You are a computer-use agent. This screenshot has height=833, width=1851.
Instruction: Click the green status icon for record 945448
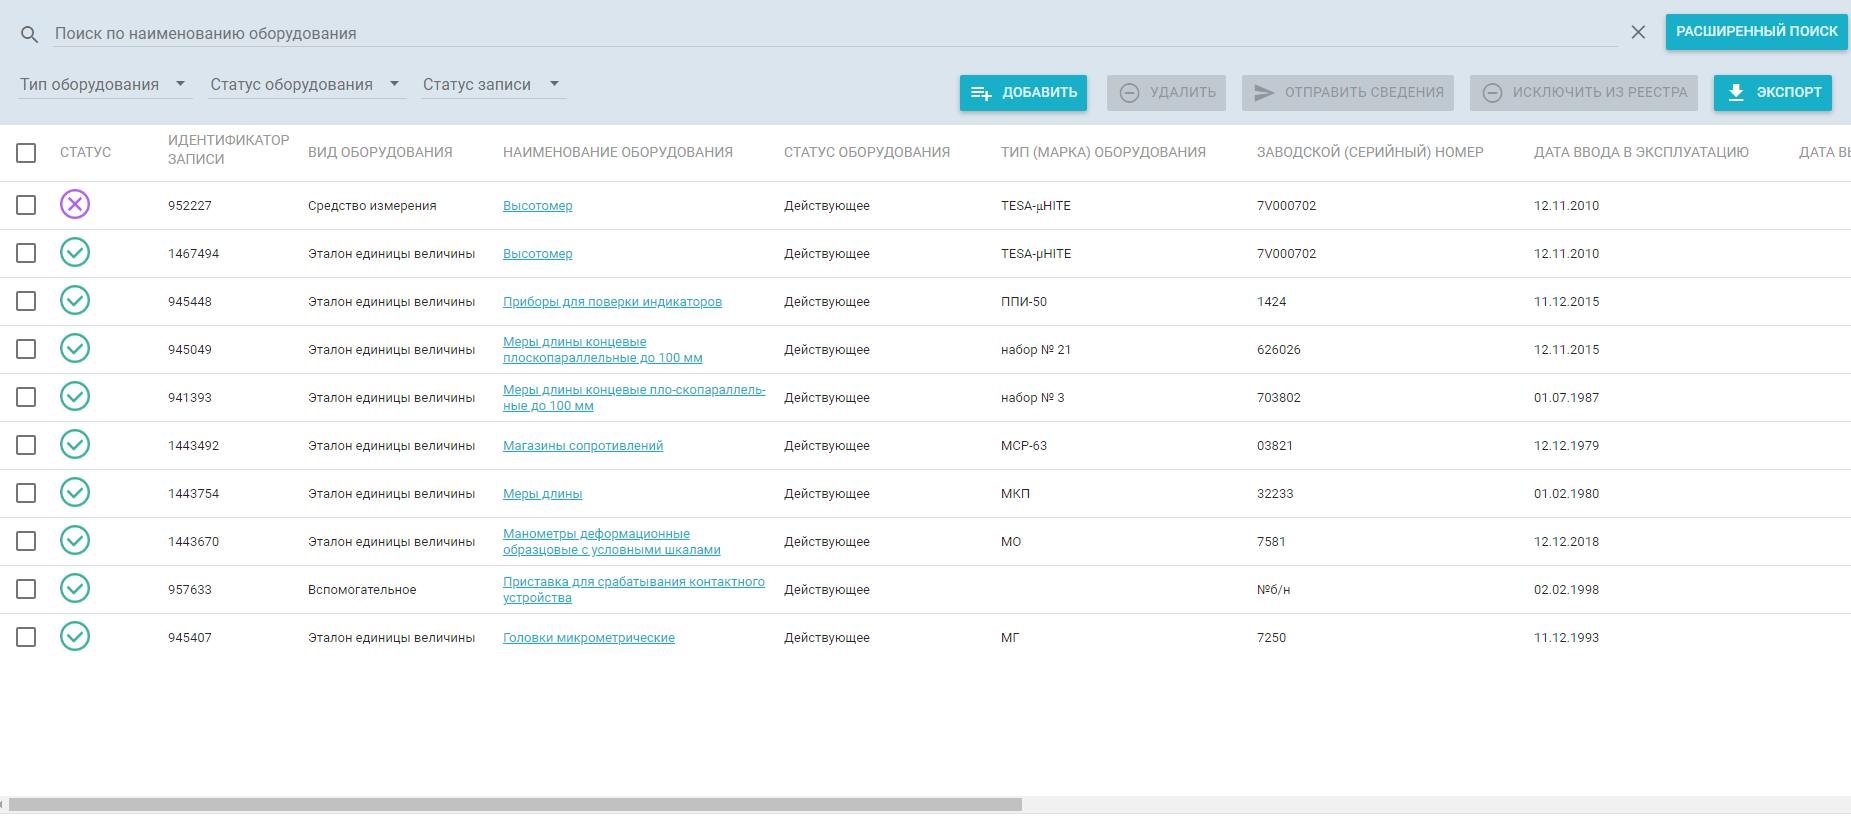75,301
